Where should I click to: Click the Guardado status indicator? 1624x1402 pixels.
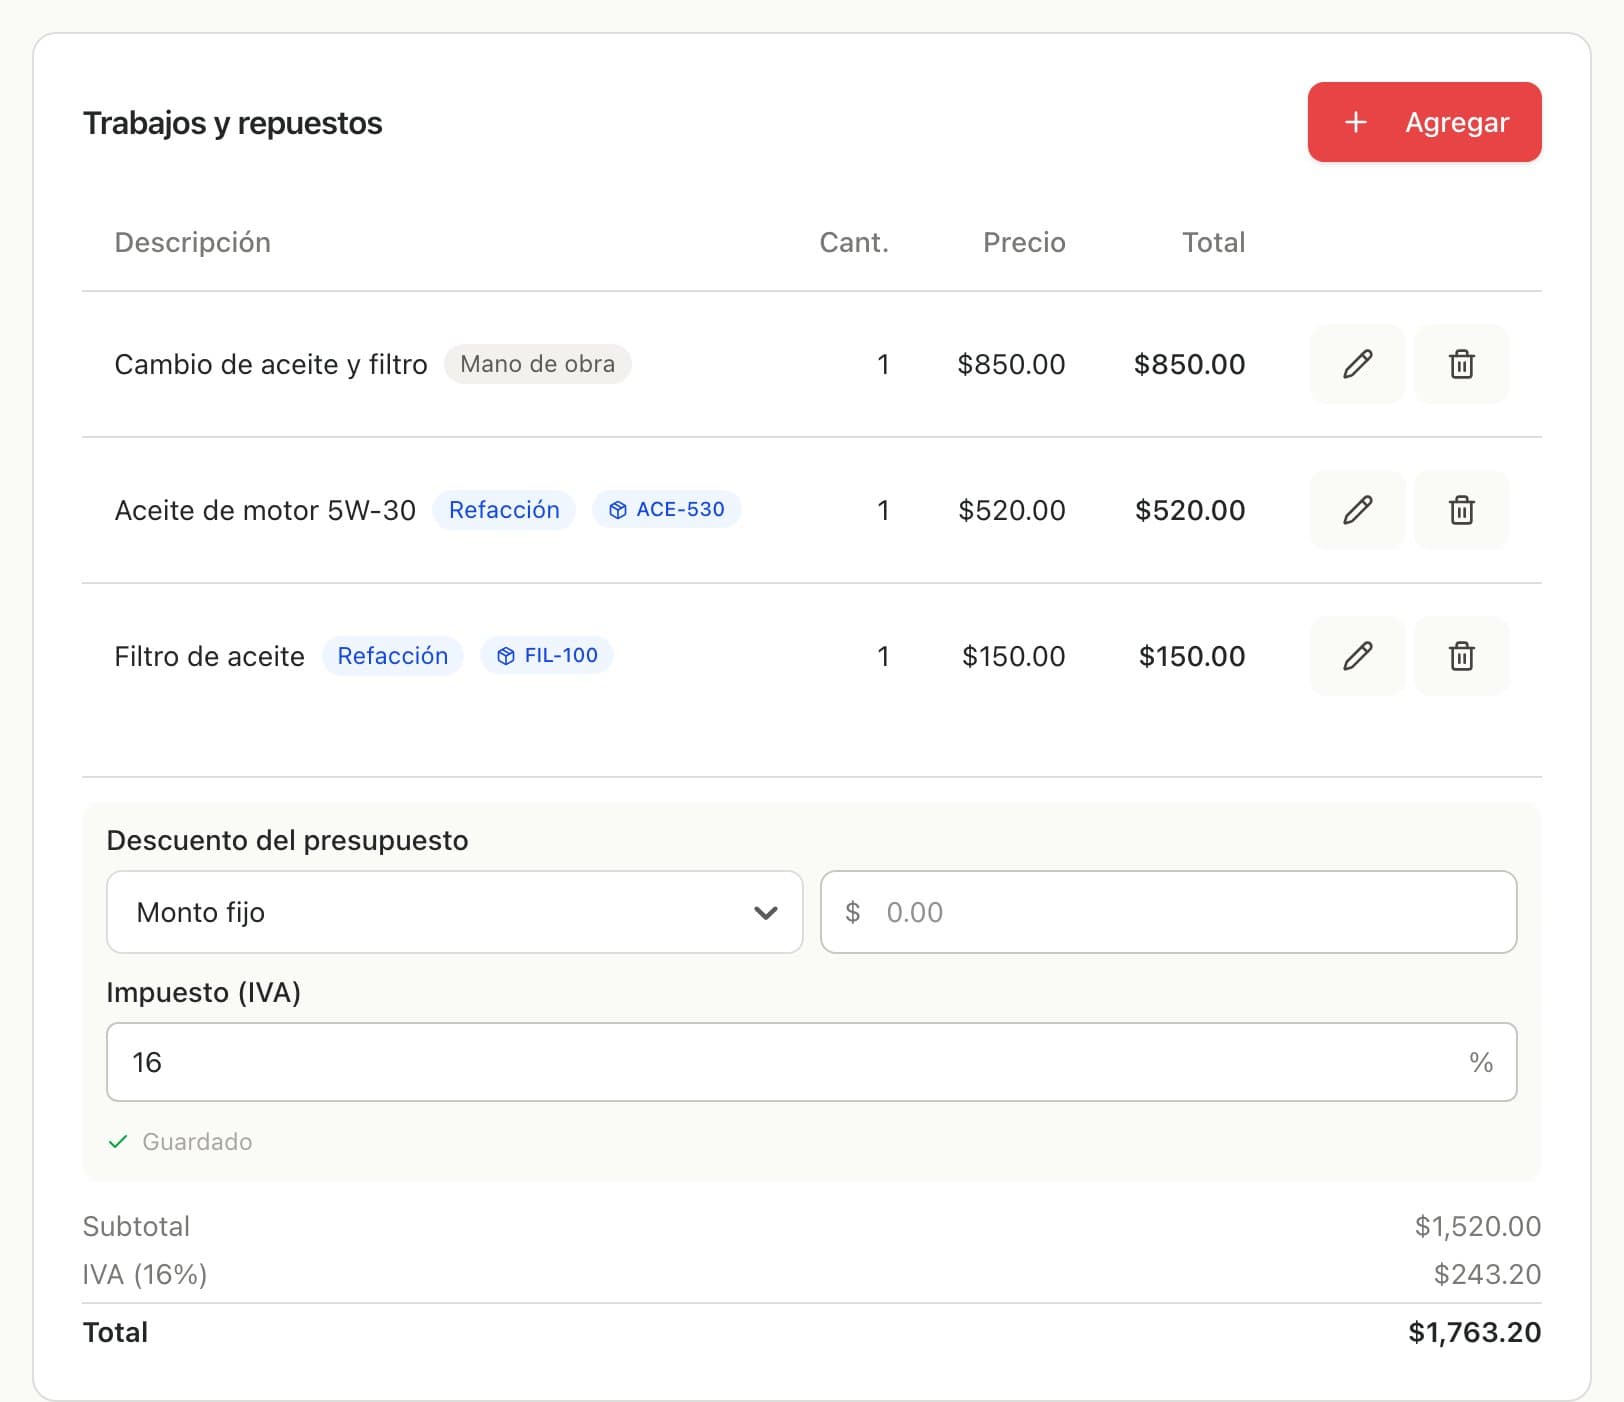(x=180, y=1142)
